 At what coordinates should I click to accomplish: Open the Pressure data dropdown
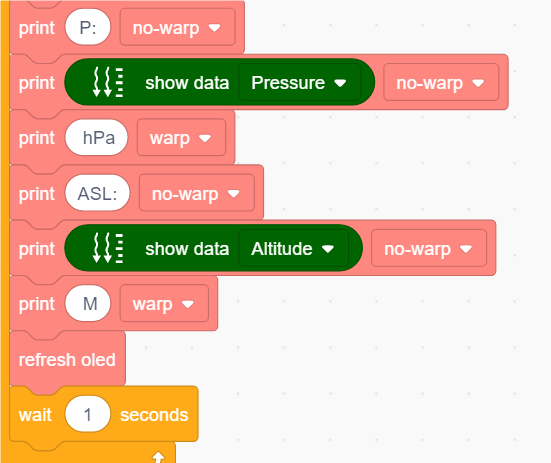click(x=300, y=83)
